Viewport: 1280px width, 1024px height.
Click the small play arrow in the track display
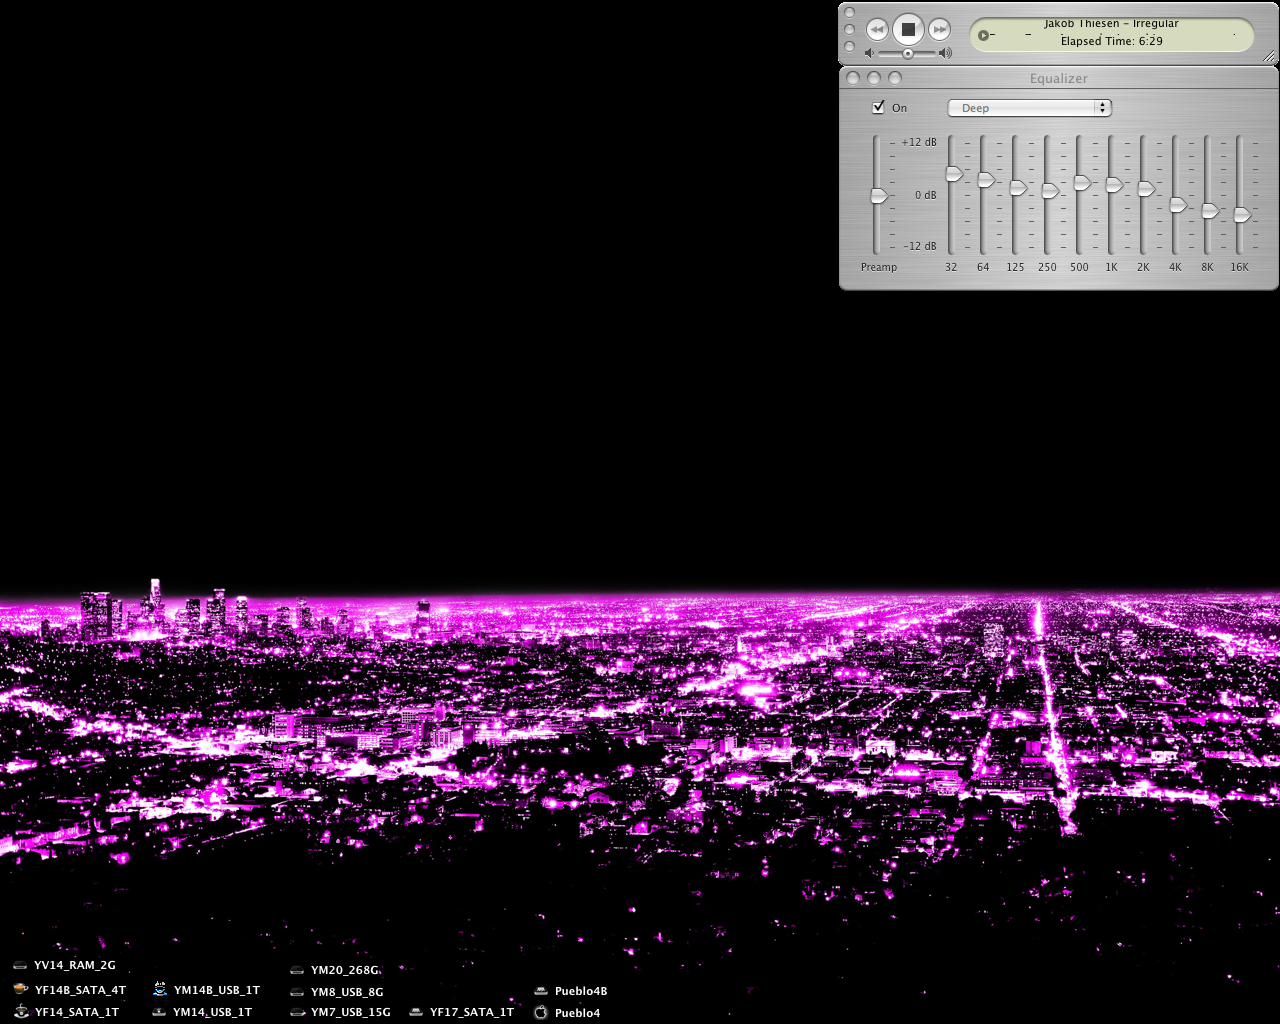click(984, 35)
